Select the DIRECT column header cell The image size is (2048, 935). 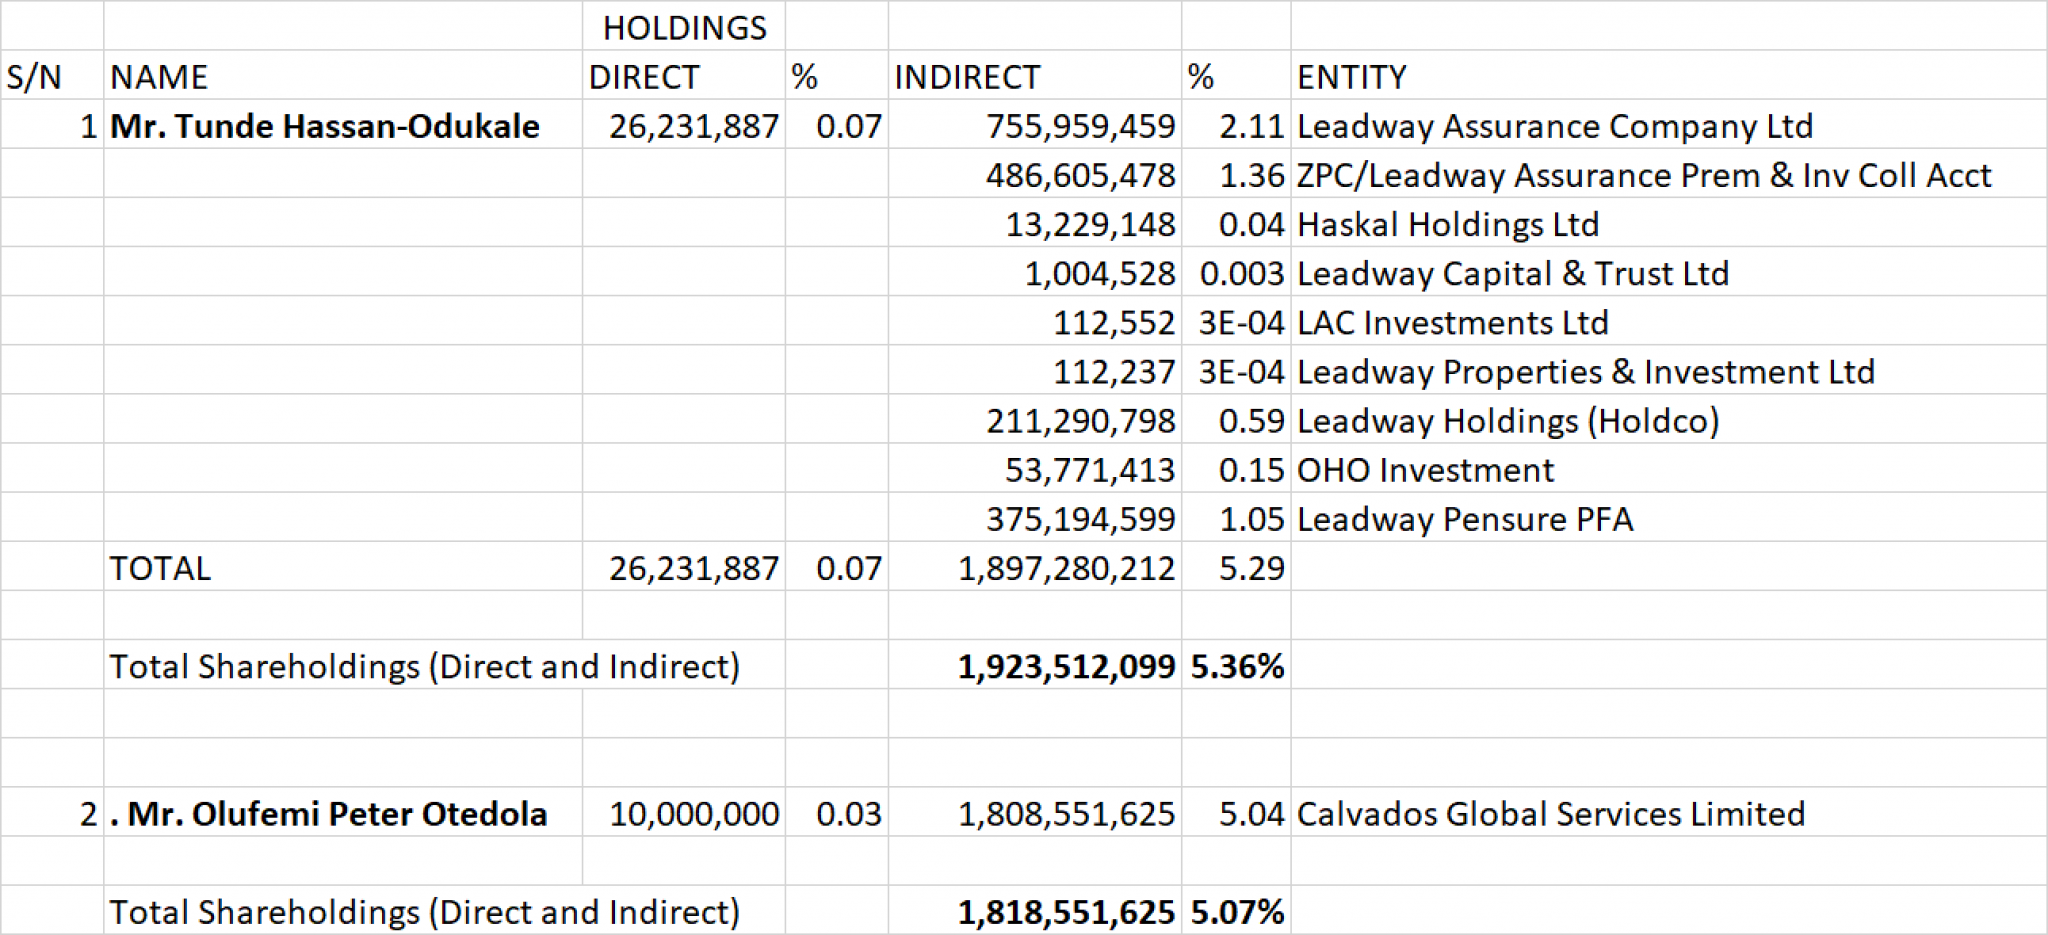tap(643, 77)
